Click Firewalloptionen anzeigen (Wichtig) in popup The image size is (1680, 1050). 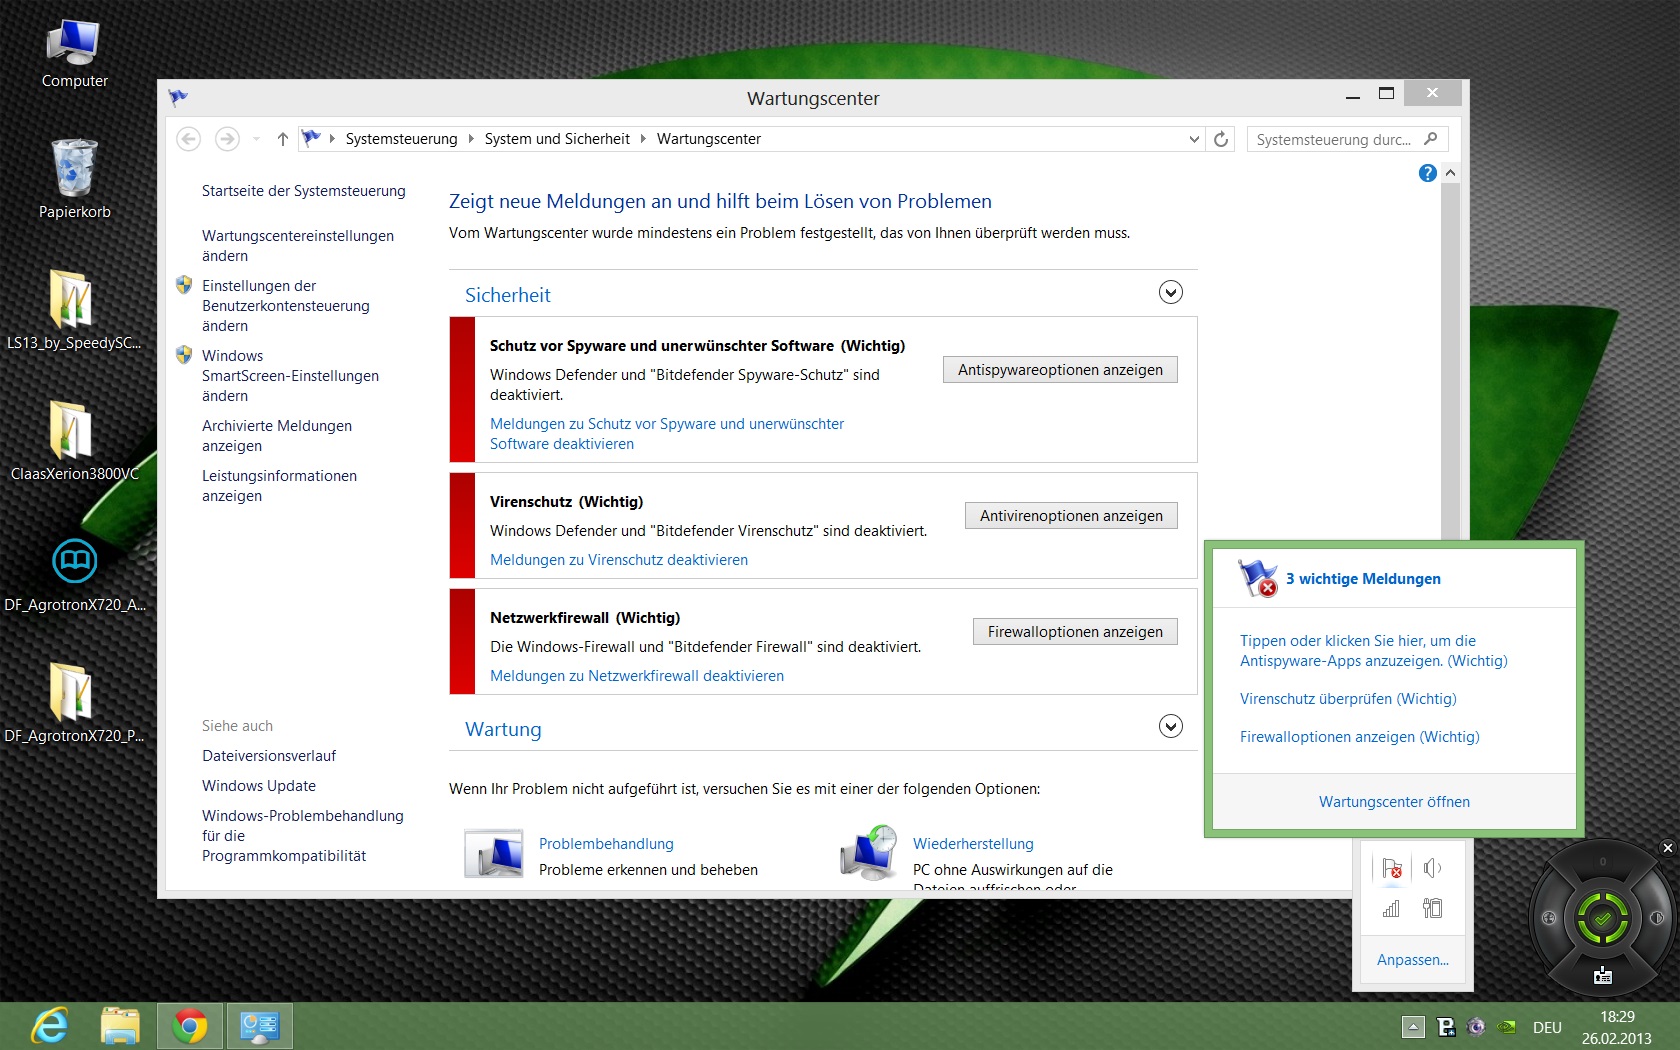click(1360, 737)
